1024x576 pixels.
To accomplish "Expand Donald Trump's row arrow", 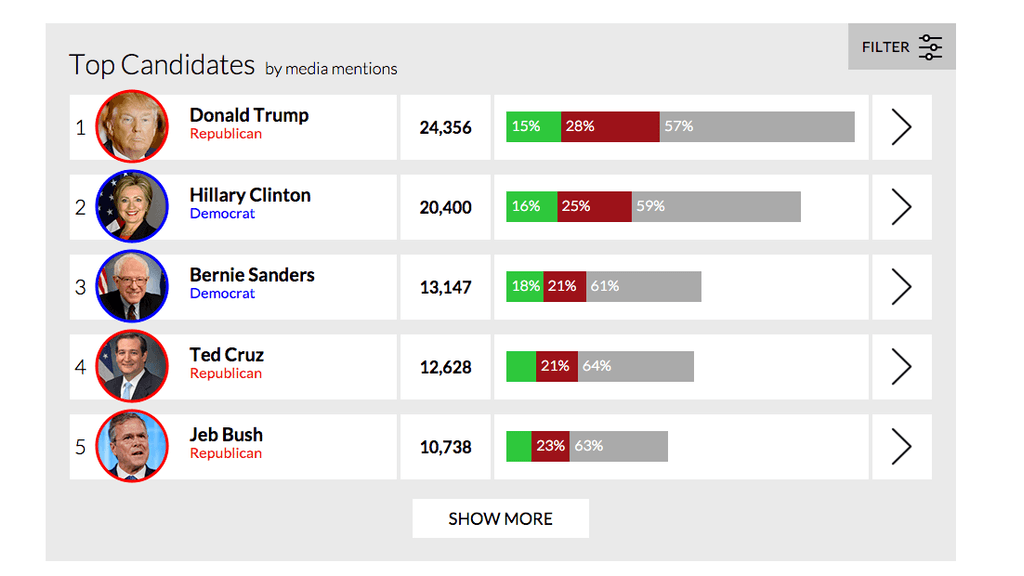I will [901, 127].
